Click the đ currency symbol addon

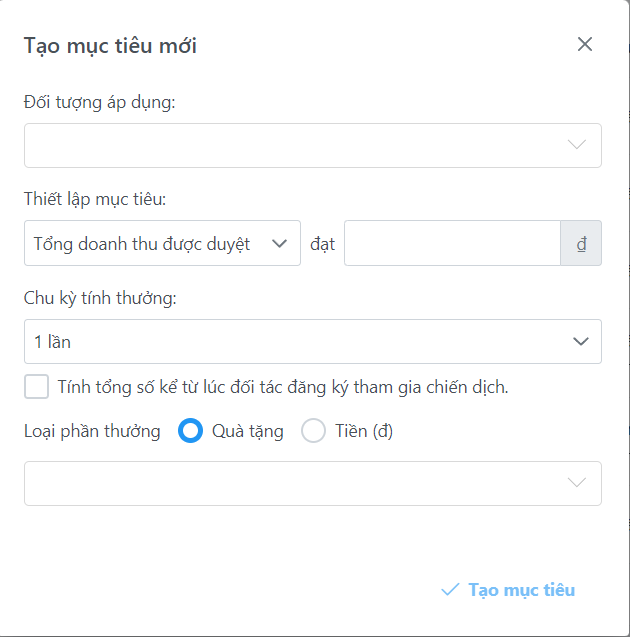tap(581, 243)
